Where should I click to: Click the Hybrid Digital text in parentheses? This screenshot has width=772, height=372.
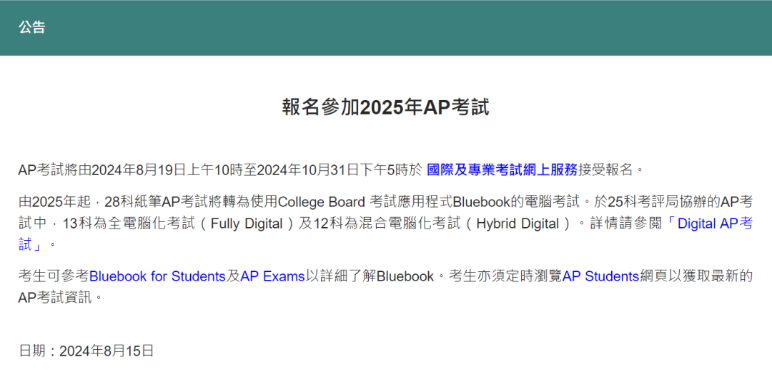[x=517, y=224]
